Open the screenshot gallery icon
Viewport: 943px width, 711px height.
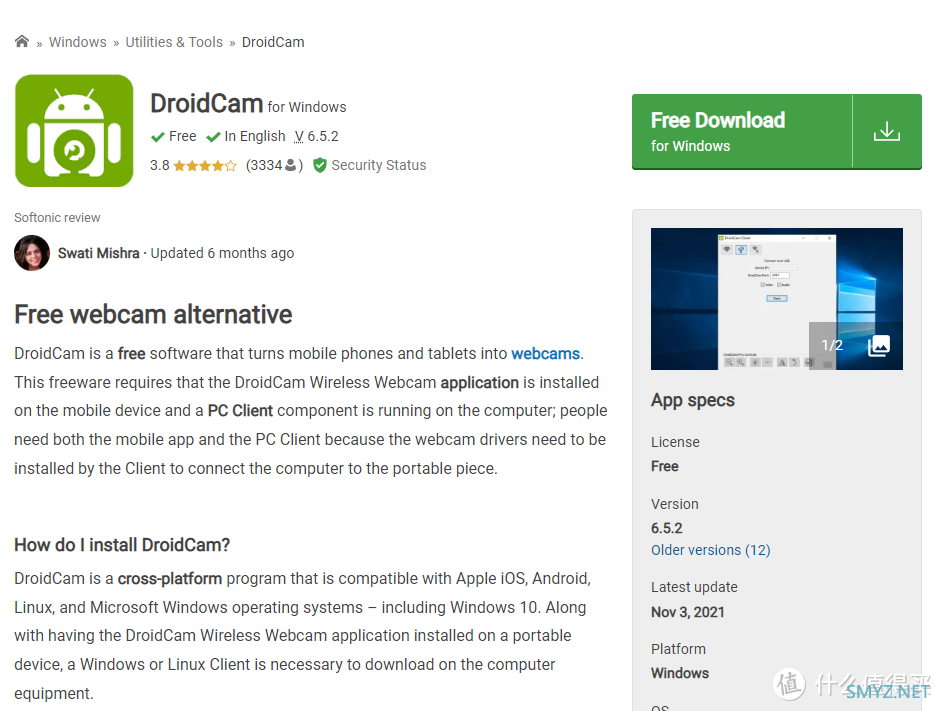coord(879,345)
